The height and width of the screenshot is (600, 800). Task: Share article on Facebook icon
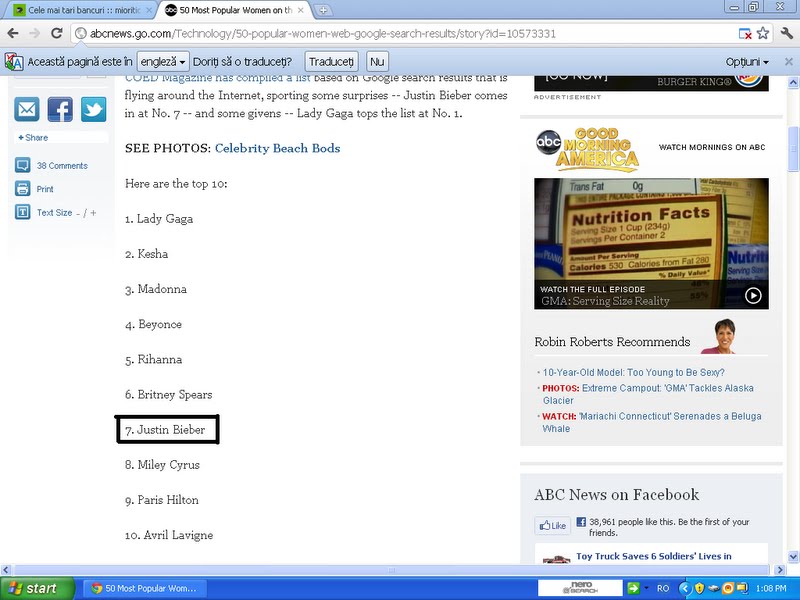pyautogui.click(x=60, y=109)
